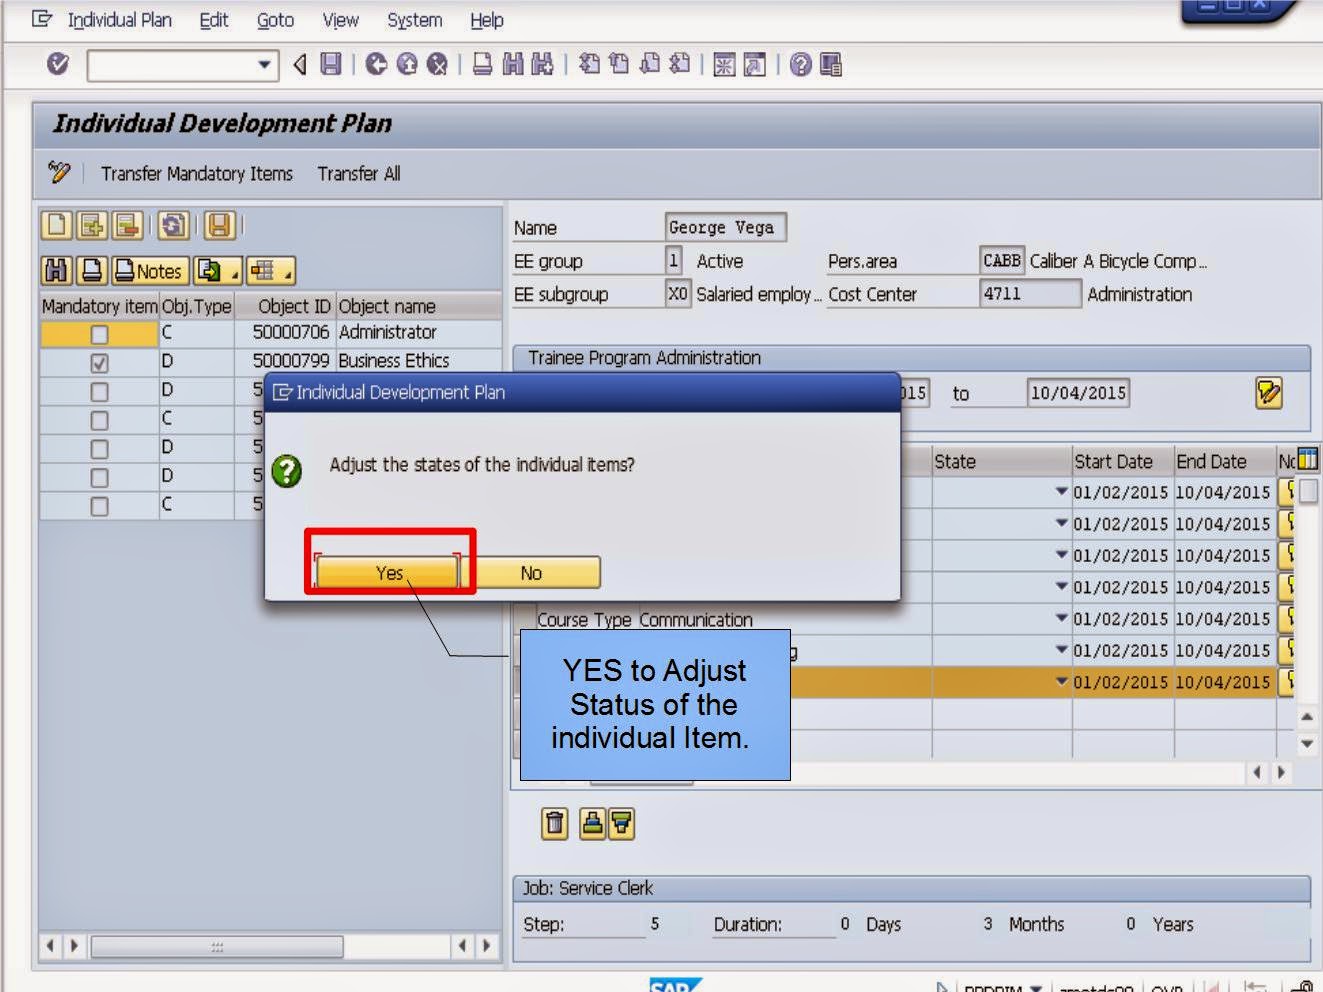Image resolution: width=1323 pixels, height=992 pixels.
Task: Tick the mandatory checkbox in the last row
Action: click(x=97, y=505)
